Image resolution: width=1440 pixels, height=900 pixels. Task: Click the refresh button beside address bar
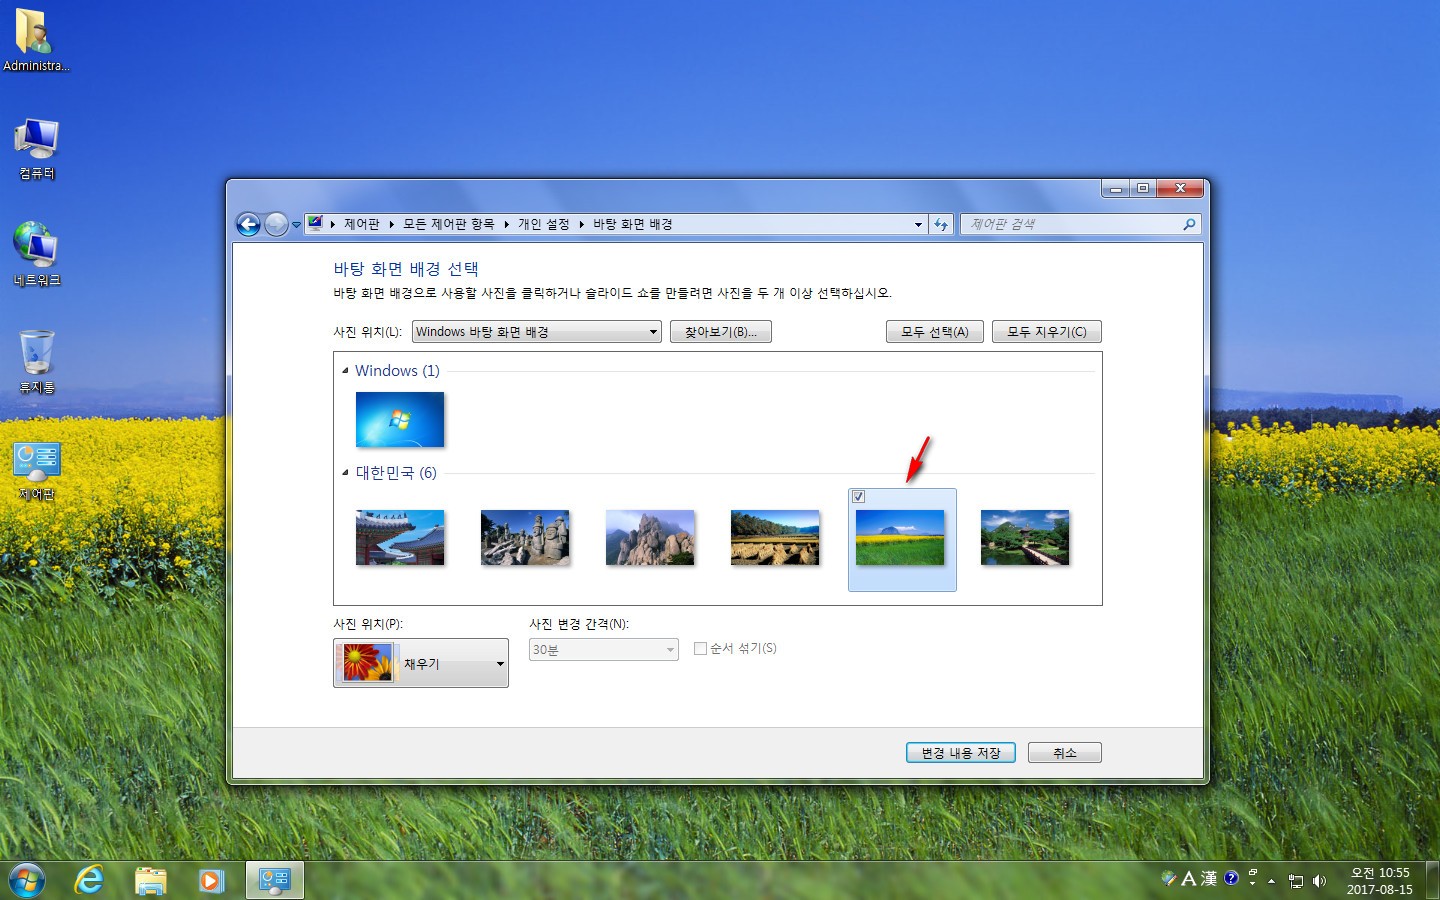coord(940,224)
